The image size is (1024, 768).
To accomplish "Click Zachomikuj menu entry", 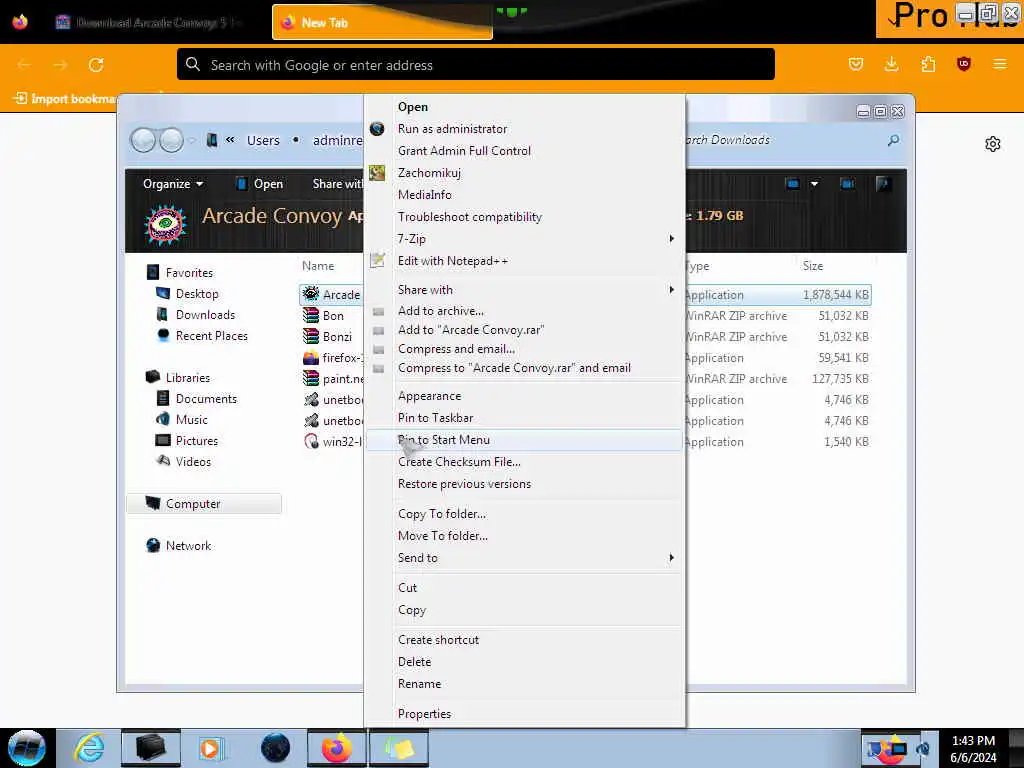I will (429, 173).
